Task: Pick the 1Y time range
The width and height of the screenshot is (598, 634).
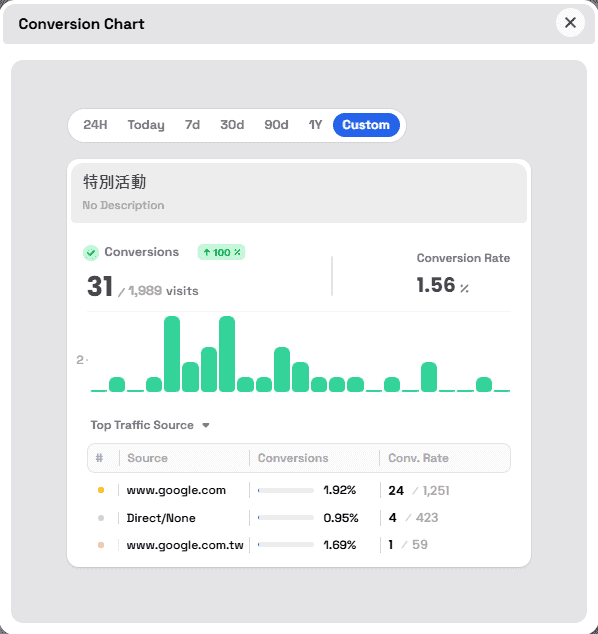Action: coord(315,125)
